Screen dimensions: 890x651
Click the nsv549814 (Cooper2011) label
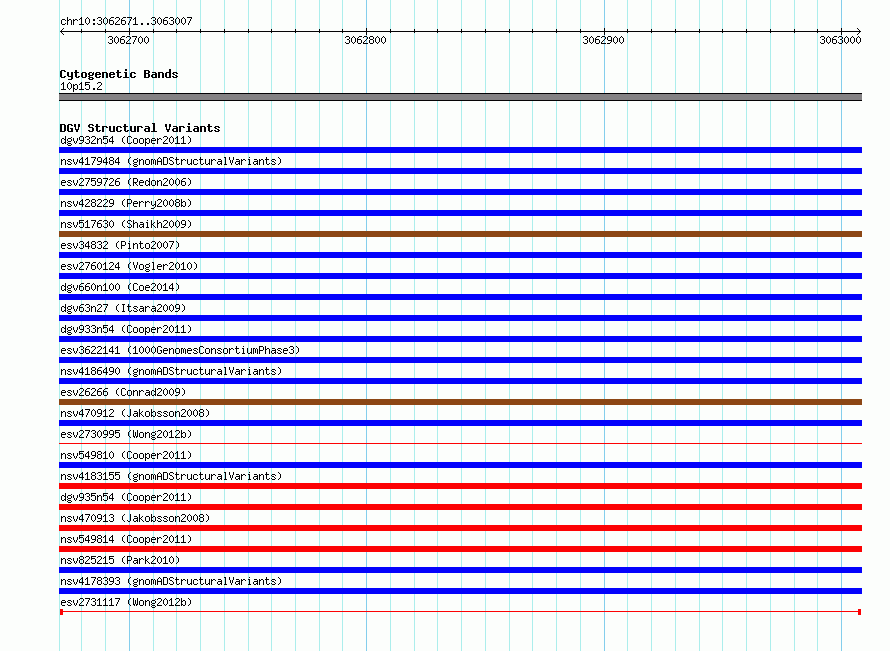coord(126,539)
